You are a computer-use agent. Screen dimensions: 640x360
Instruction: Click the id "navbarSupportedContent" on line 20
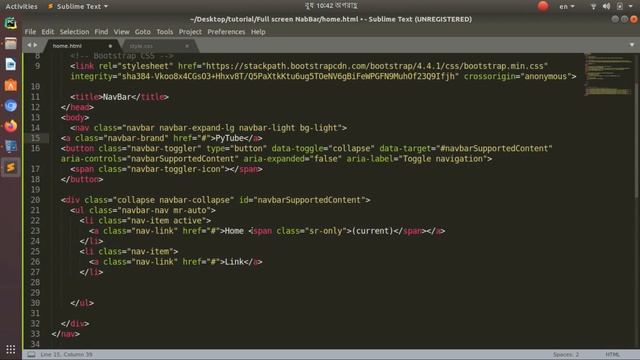coord(309,200)
